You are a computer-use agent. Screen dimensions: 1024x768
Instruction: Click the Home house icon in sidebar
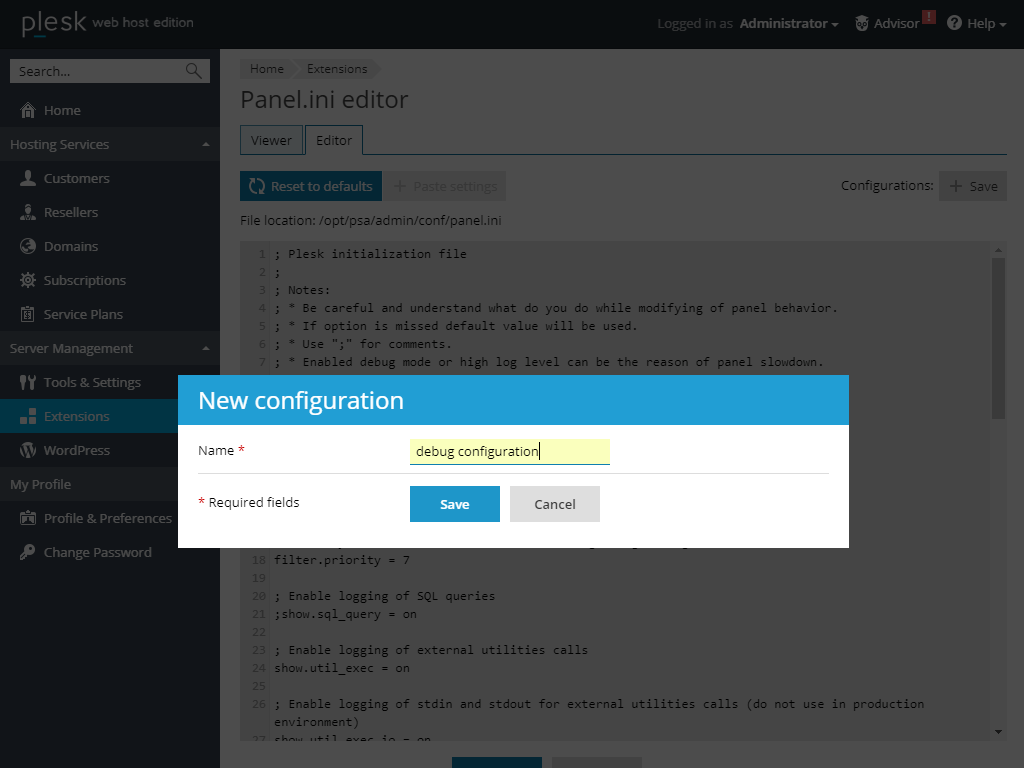click(28, 110)
